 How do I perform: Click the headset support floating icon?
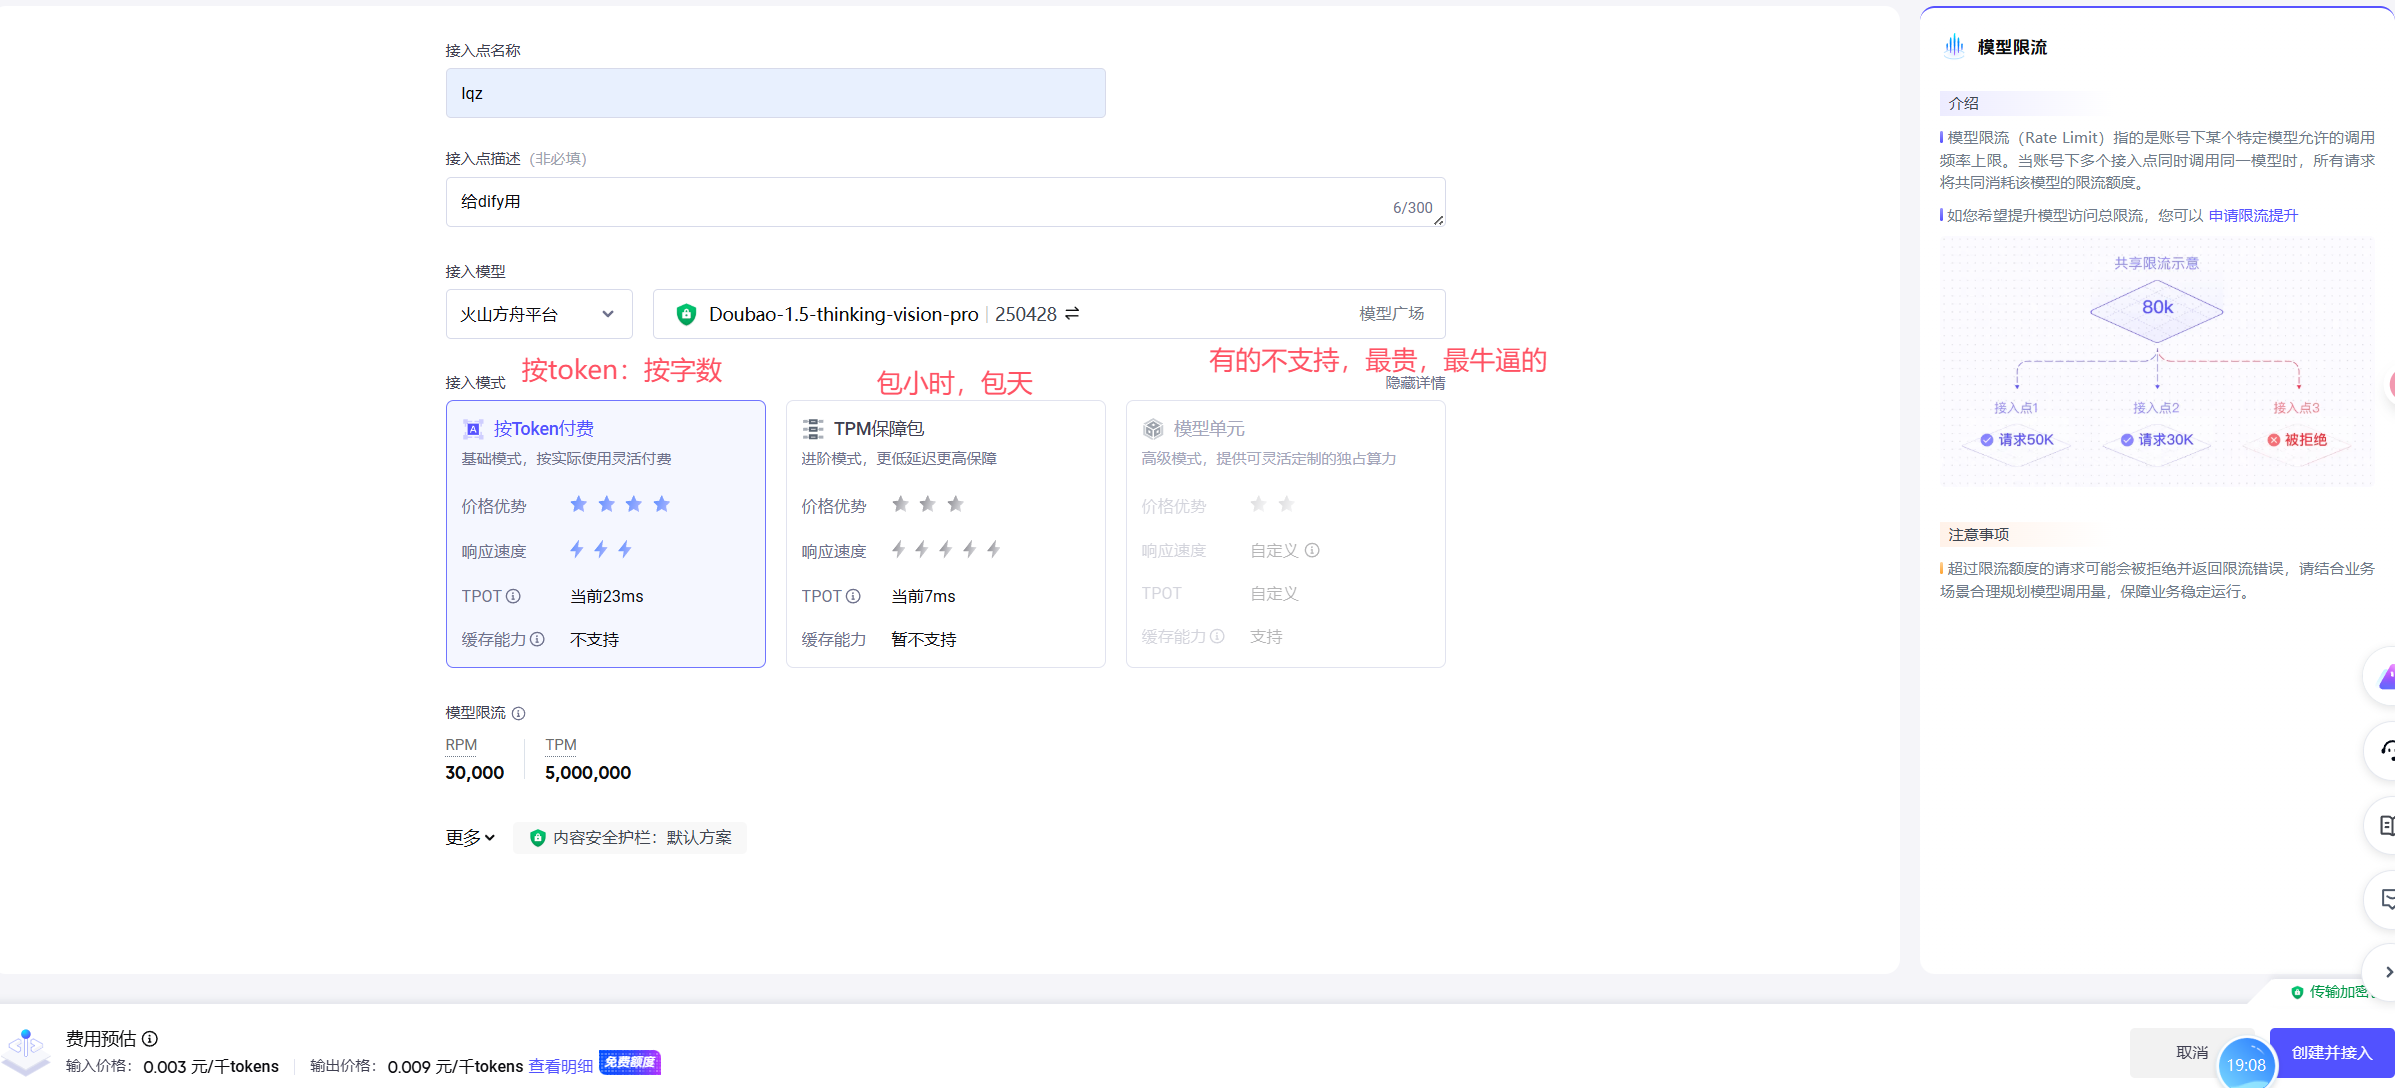(2386, 751)
